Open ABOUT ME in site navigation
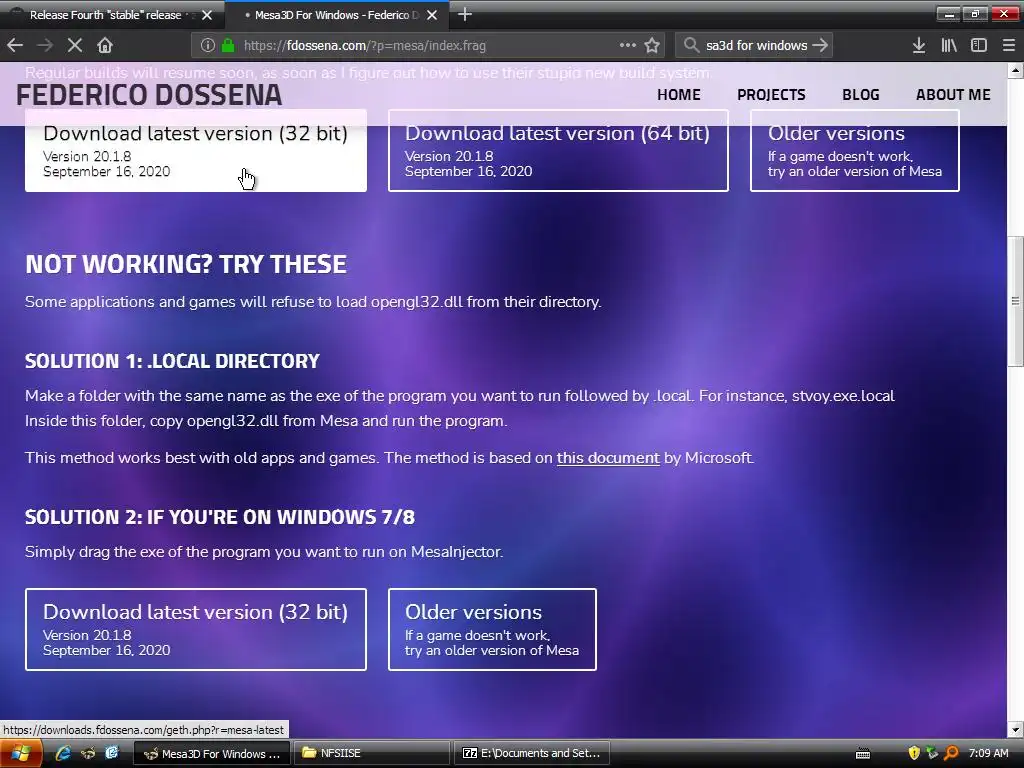The width and height of the screenshot is (1024, 768). tap(953, 95)
